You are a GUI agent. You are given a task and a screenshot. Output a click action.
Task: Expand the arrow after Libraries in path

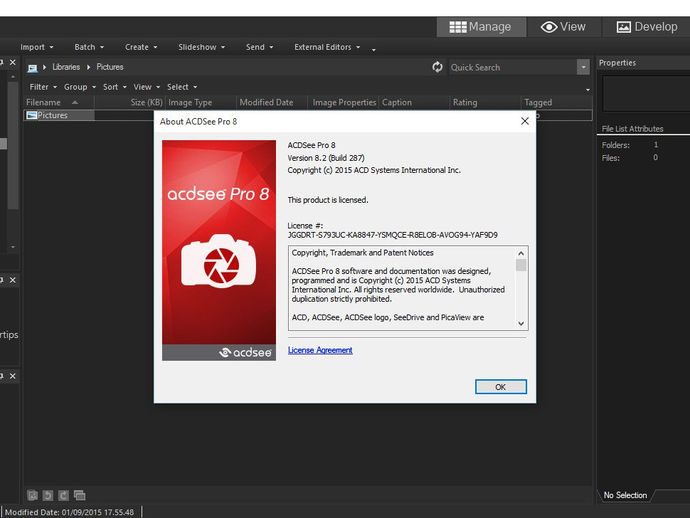click(x=88, y=67)
